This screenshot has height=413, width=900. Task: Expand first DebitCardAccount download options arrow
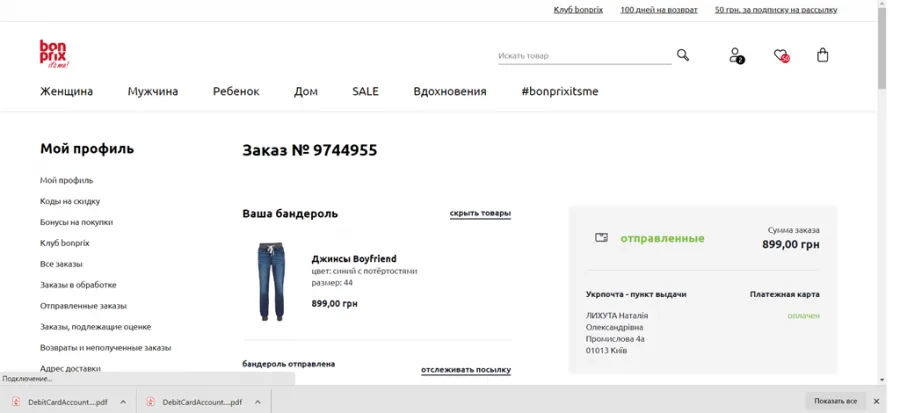coord(123,402)
